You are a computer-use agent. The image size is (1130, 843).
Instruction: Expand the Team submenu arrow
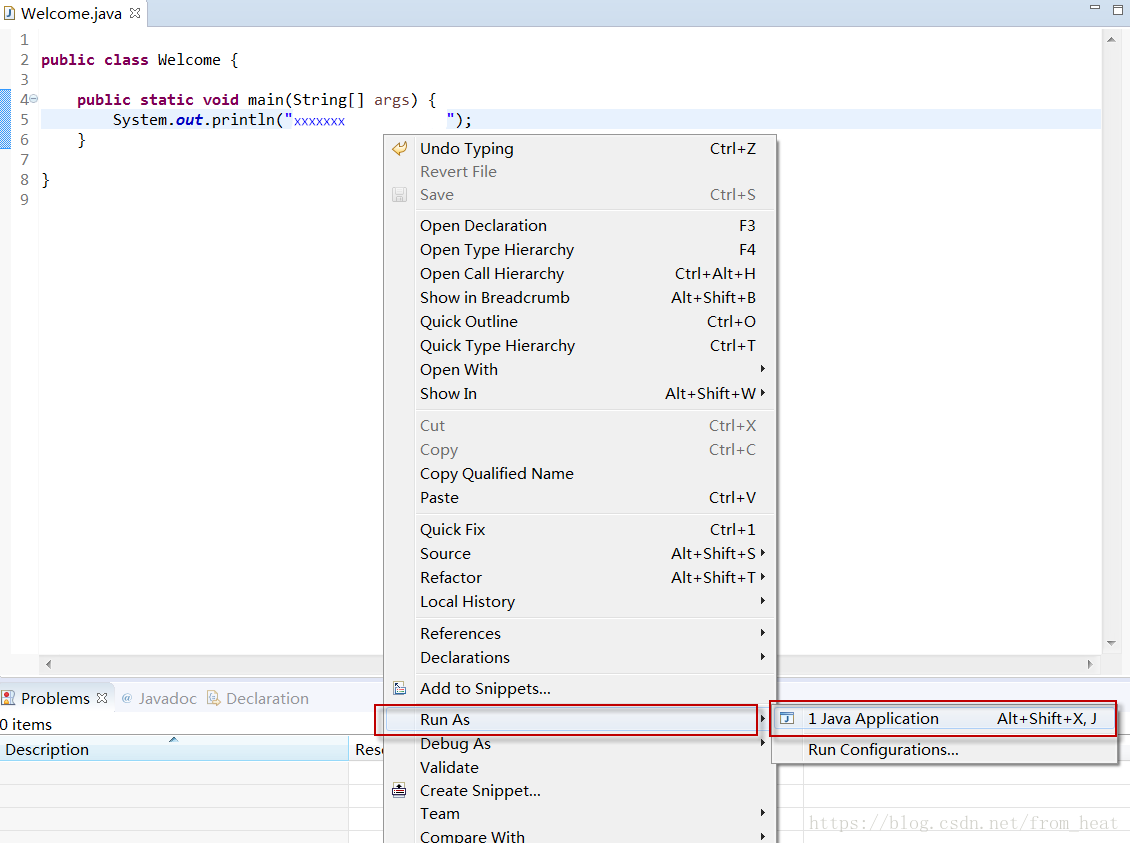click(762, 812)
